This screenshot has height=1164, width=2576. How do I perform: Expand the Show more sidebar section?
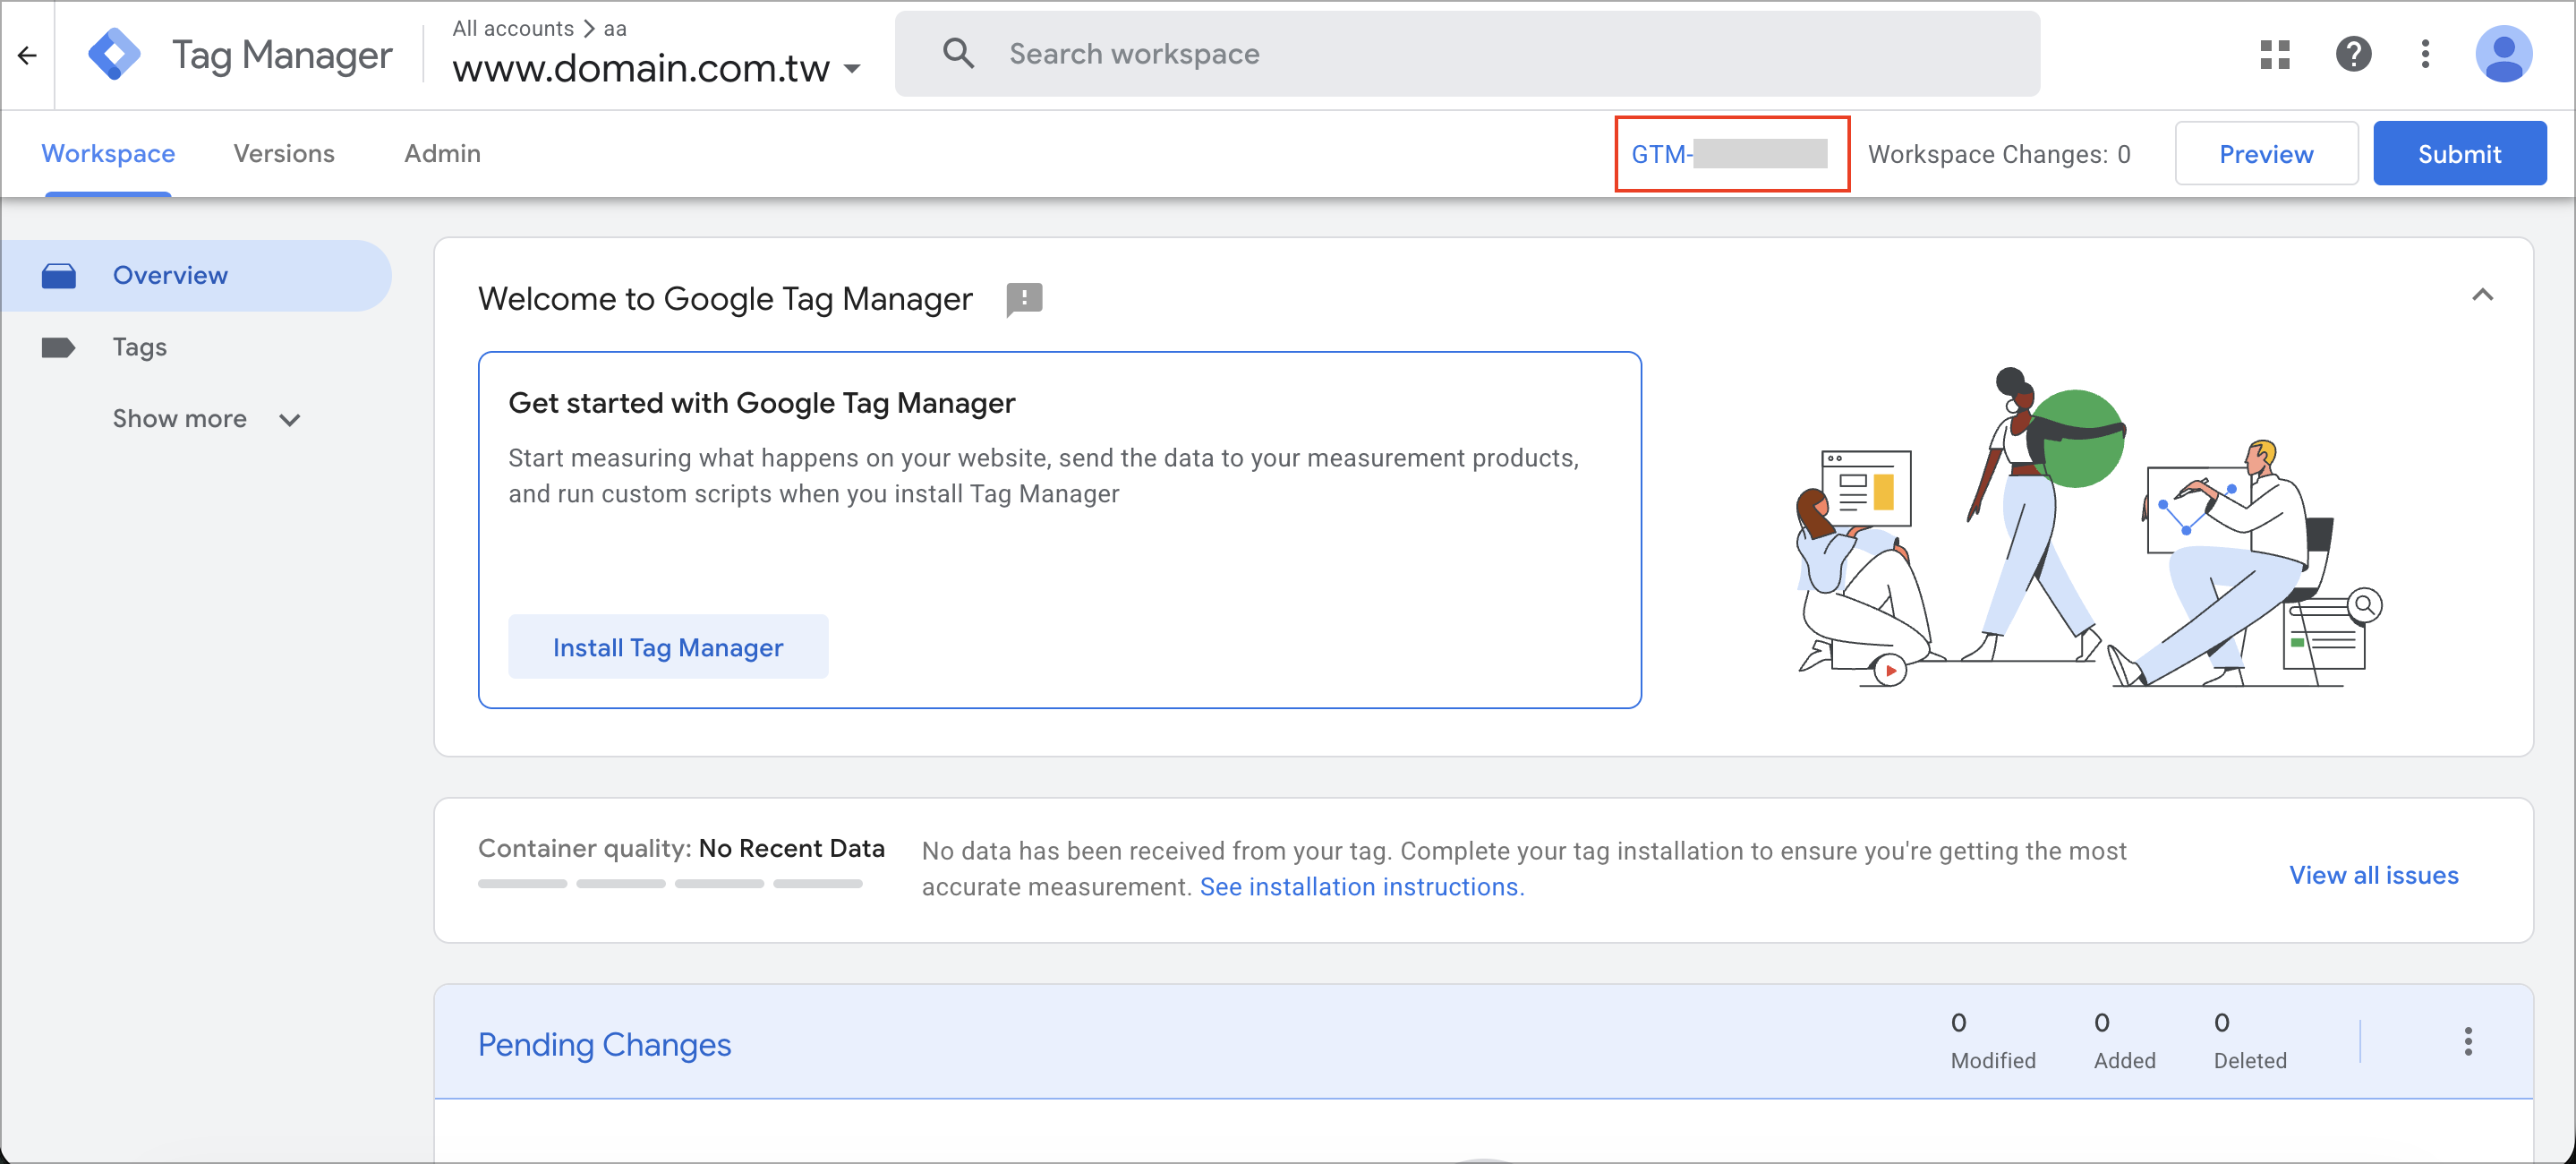pos(206,419)
